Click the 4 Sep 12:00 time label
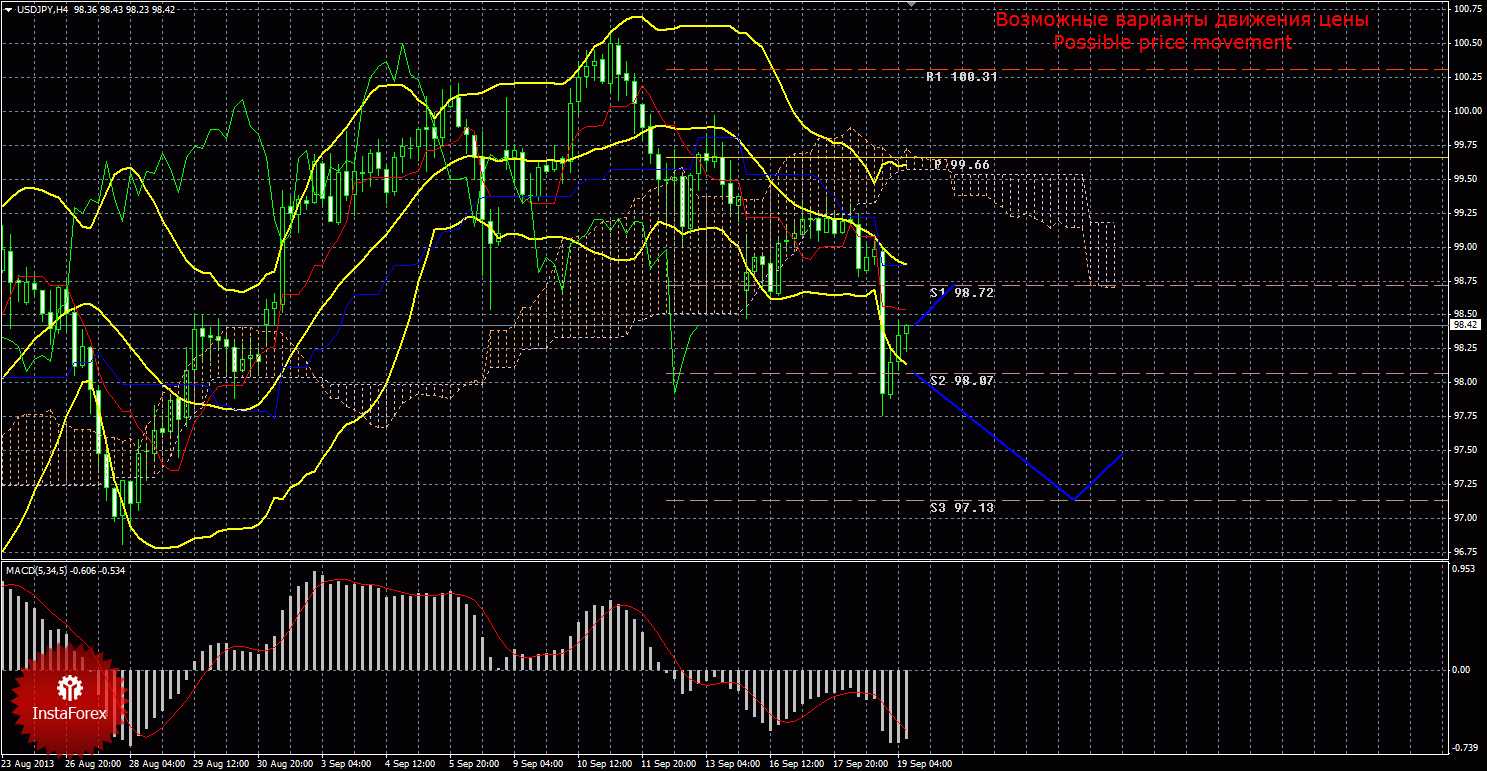This screenshot has width=1487, height=771. tap(412, 763)
